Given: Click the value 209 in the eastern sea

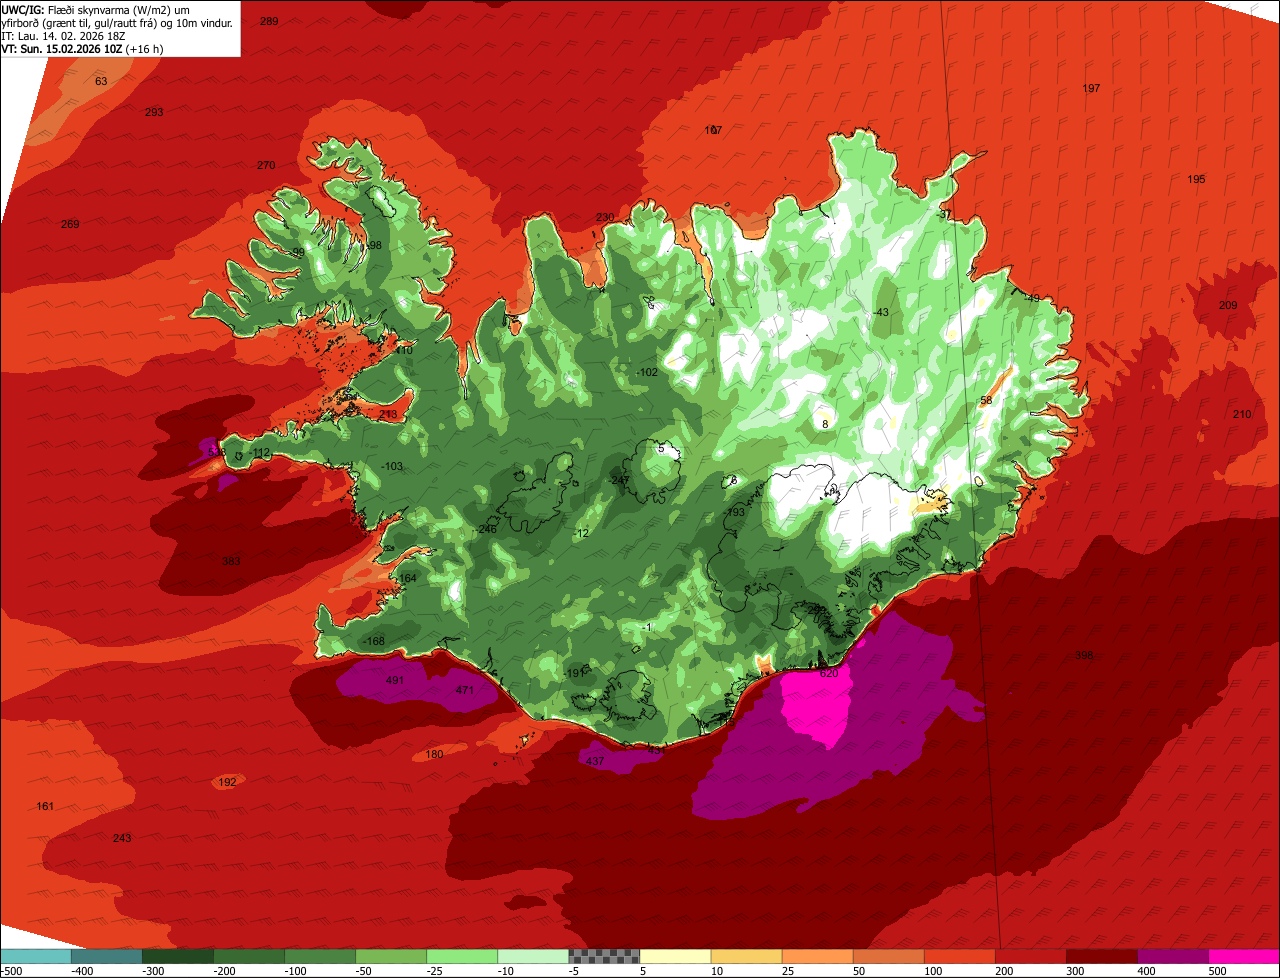Looking at the screenshot, I should coord(1228,305).
